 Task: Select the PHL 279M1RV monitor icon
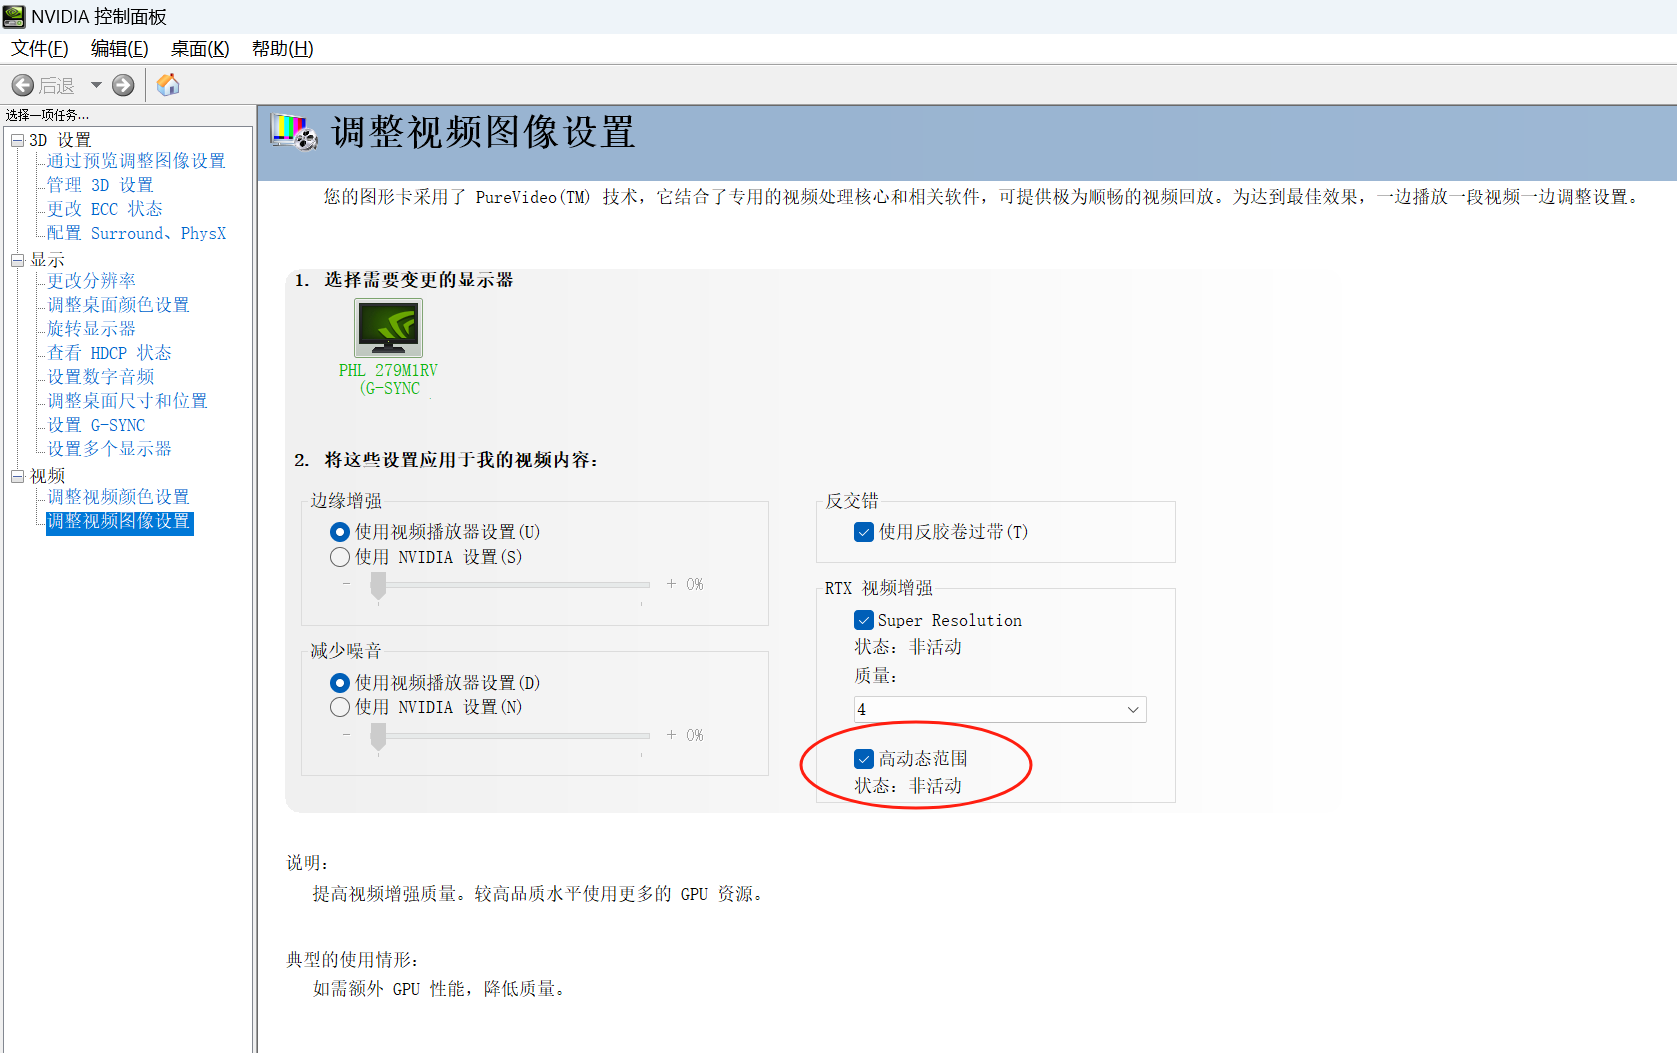pyautogui.click(x=389, y=328)
